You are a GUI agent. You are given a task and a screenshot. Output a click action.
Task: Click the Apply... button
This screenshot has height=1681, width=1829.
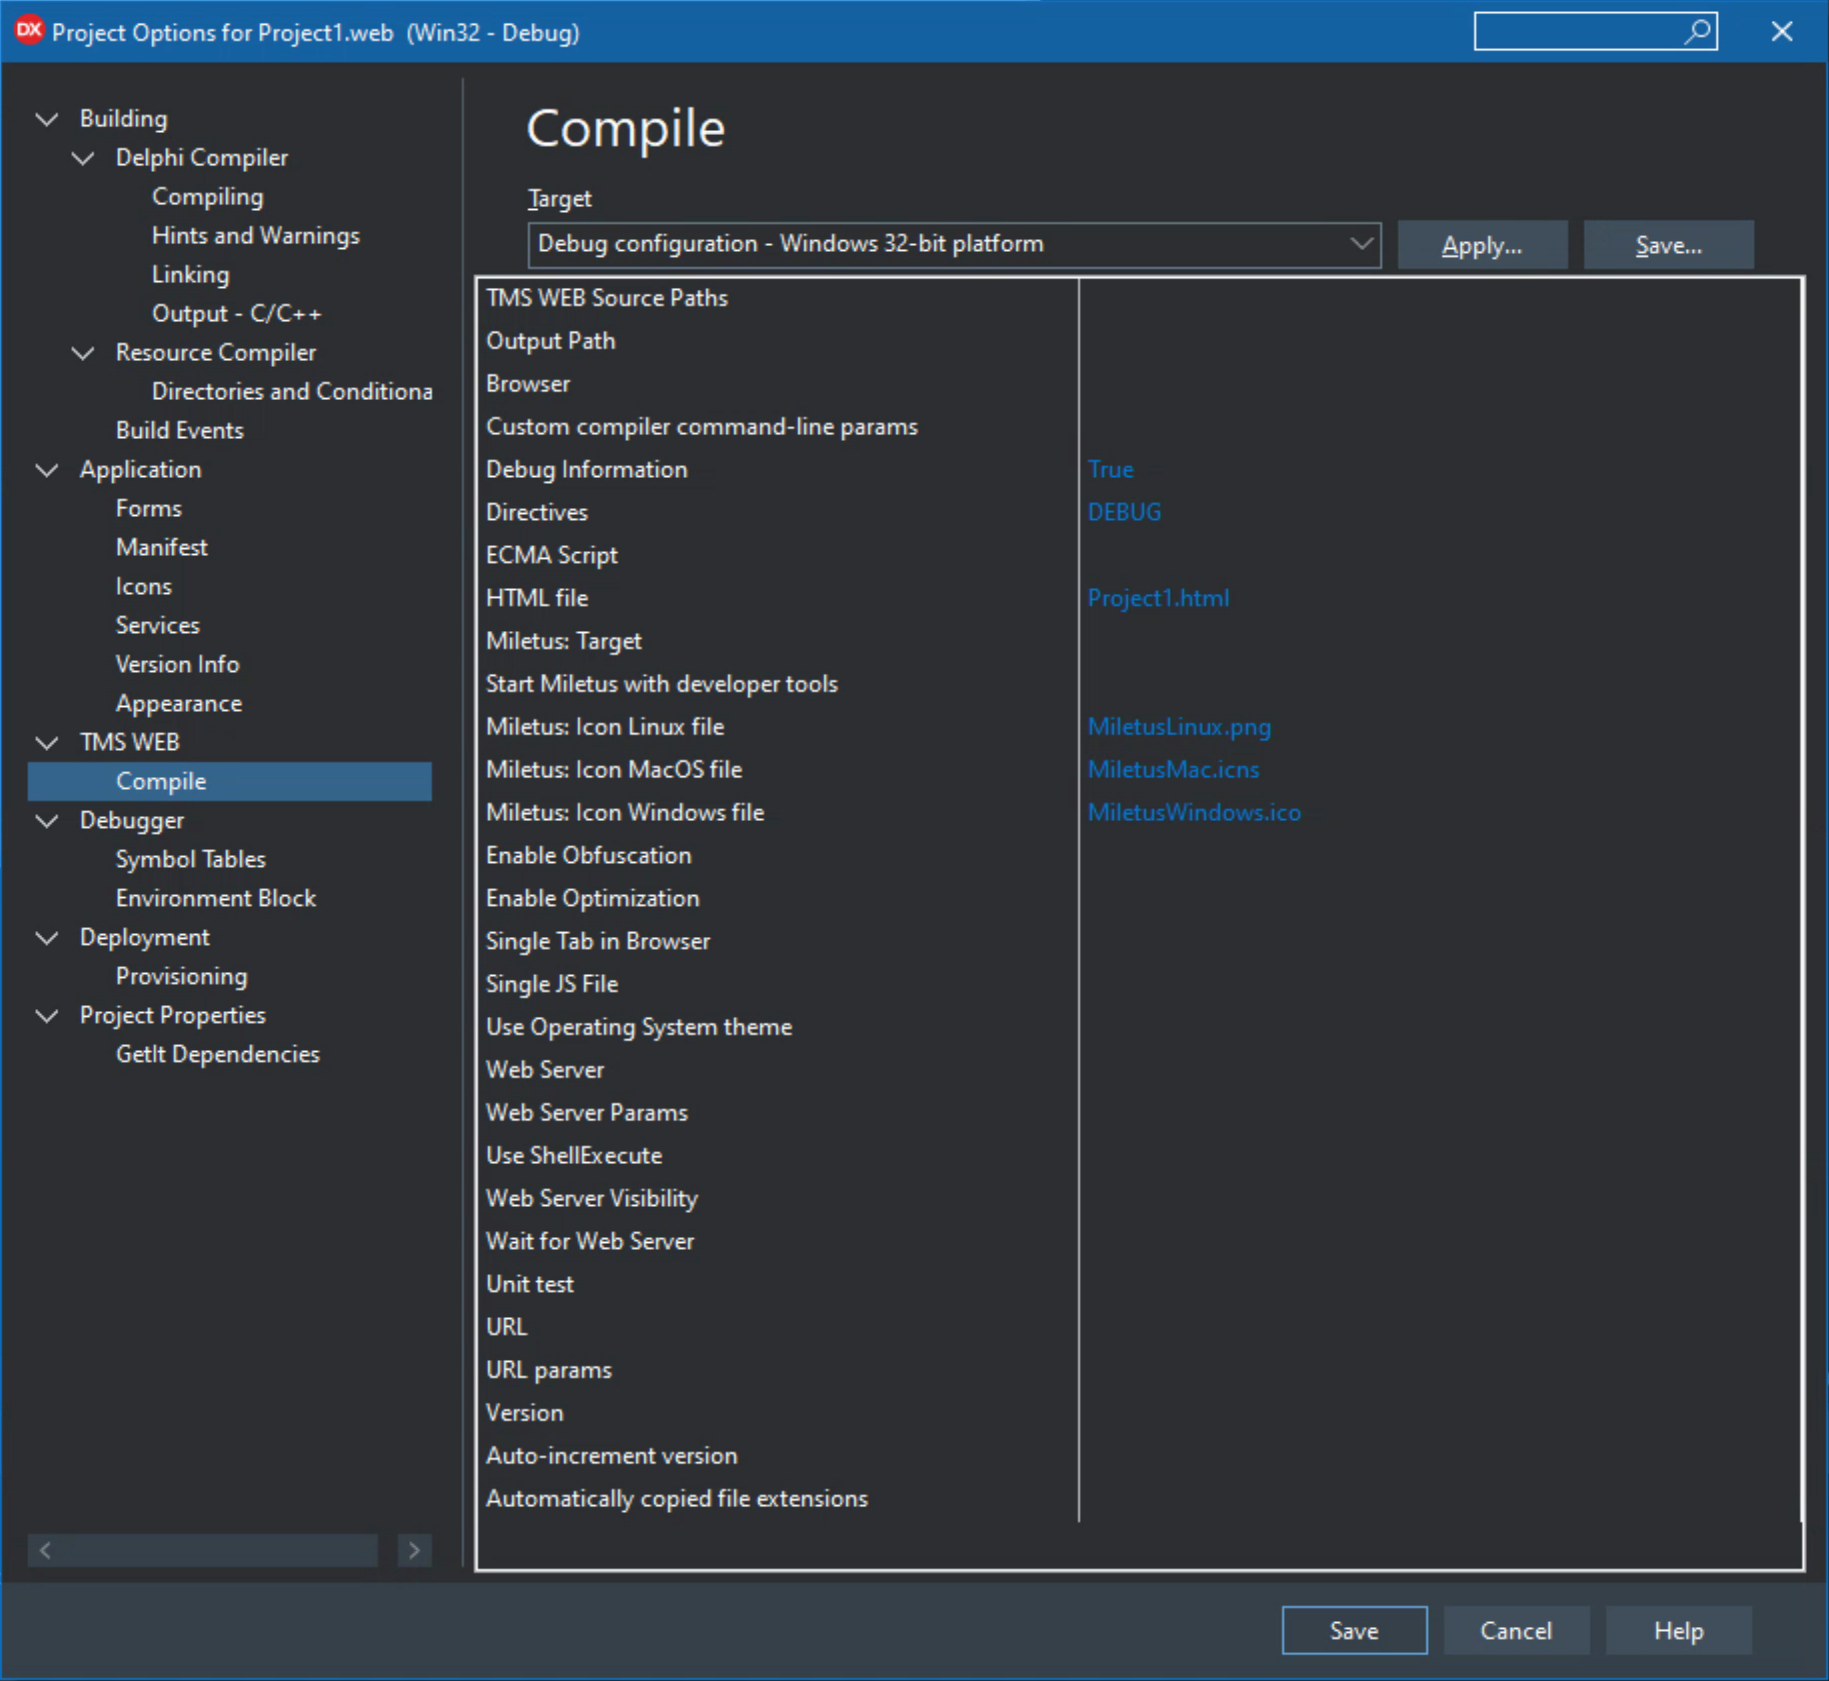(1482, 246)
